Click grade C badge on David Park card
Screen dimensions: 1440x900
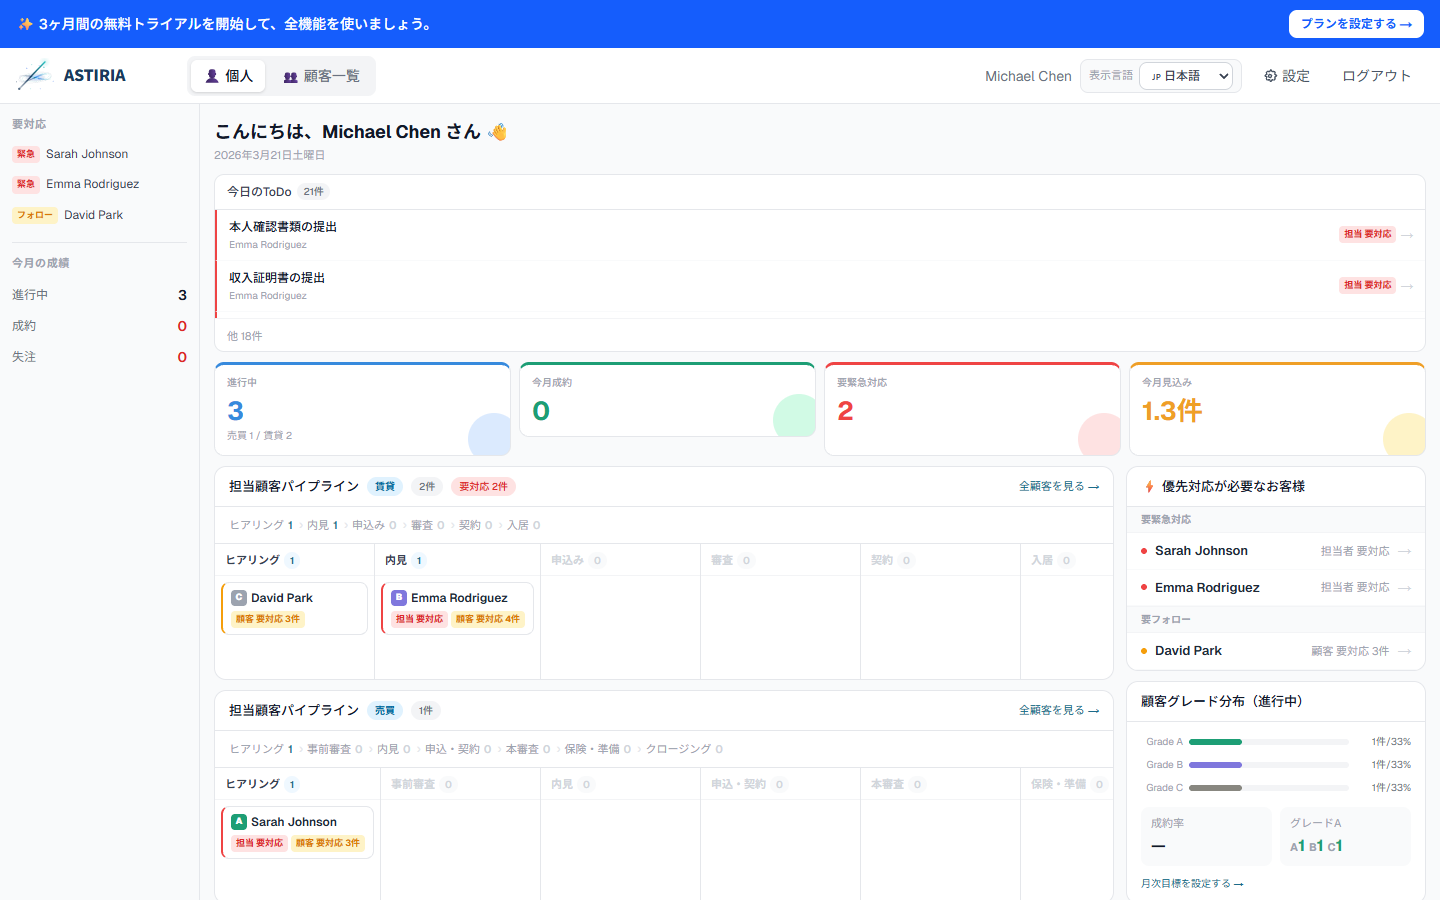(239, 598)
